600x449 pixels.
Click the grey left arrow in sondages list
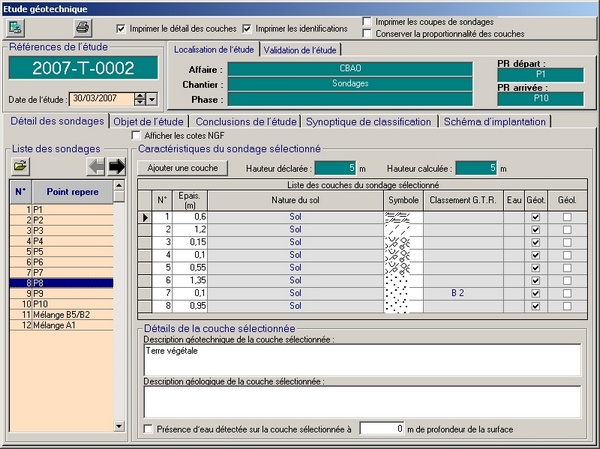pyautogui.click(x=96, y=165)
